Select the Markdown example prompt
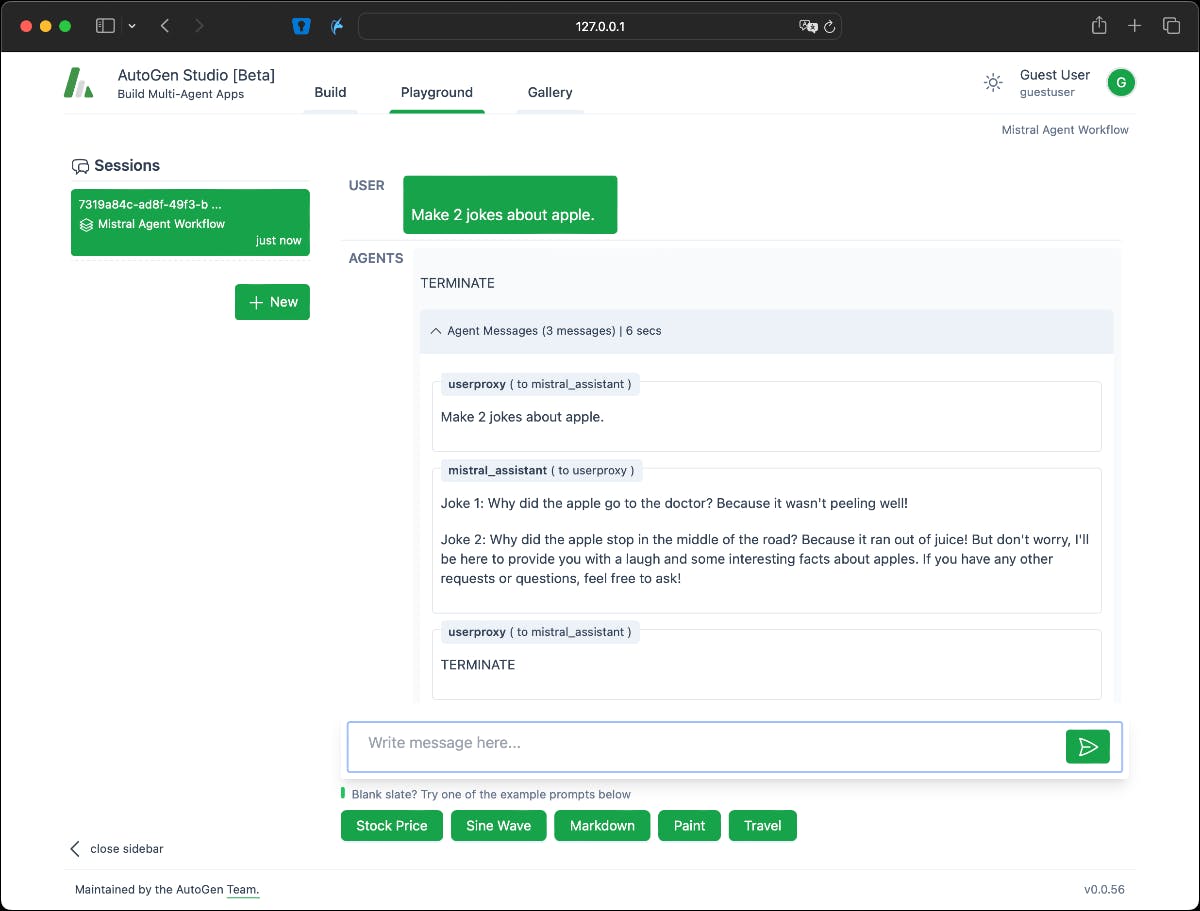This screenshot has width=1200, height=911. tap(602, 826)
